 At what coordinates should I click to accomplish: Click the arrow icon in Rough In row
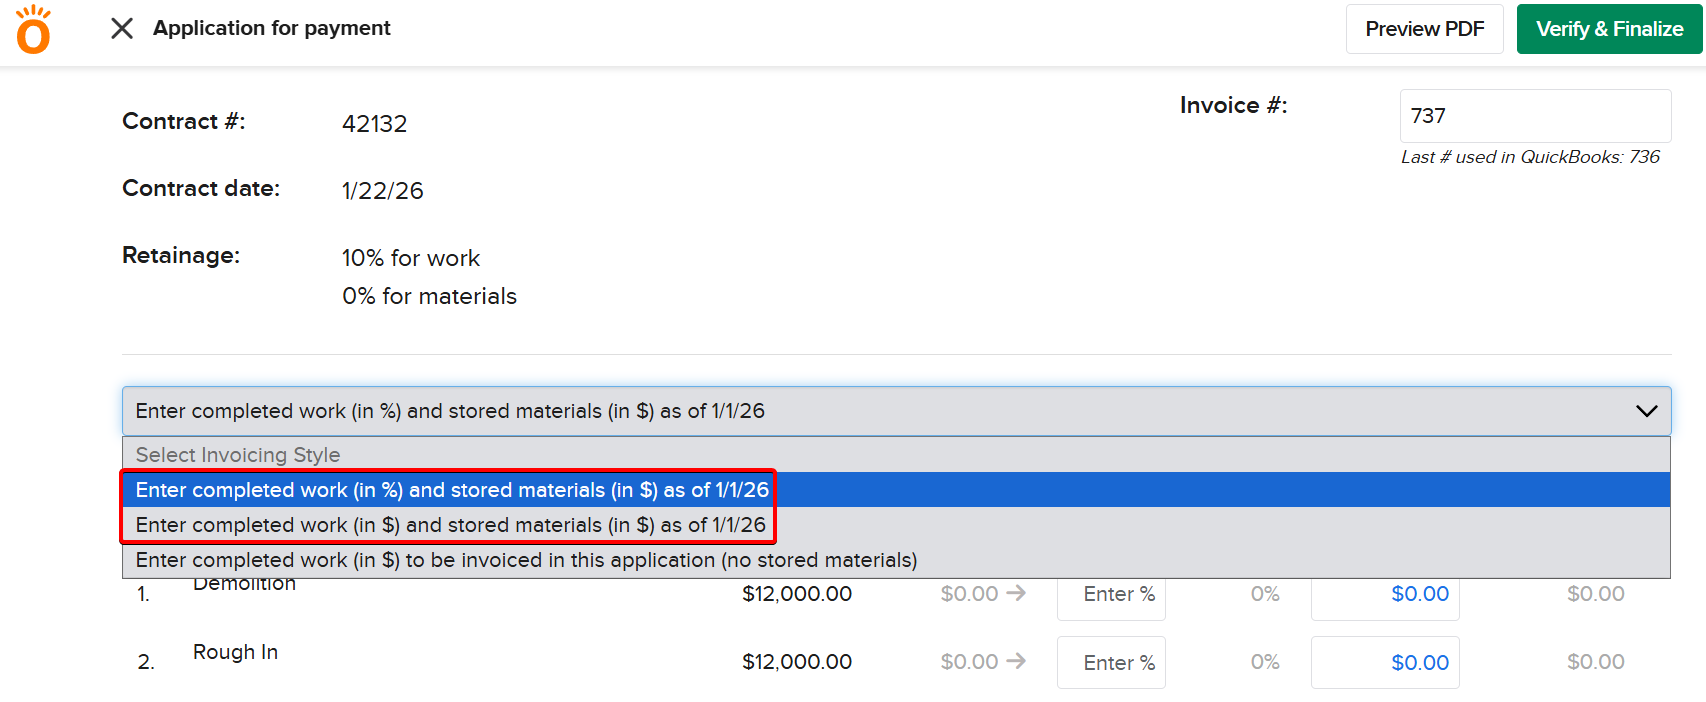[1016, 661]
